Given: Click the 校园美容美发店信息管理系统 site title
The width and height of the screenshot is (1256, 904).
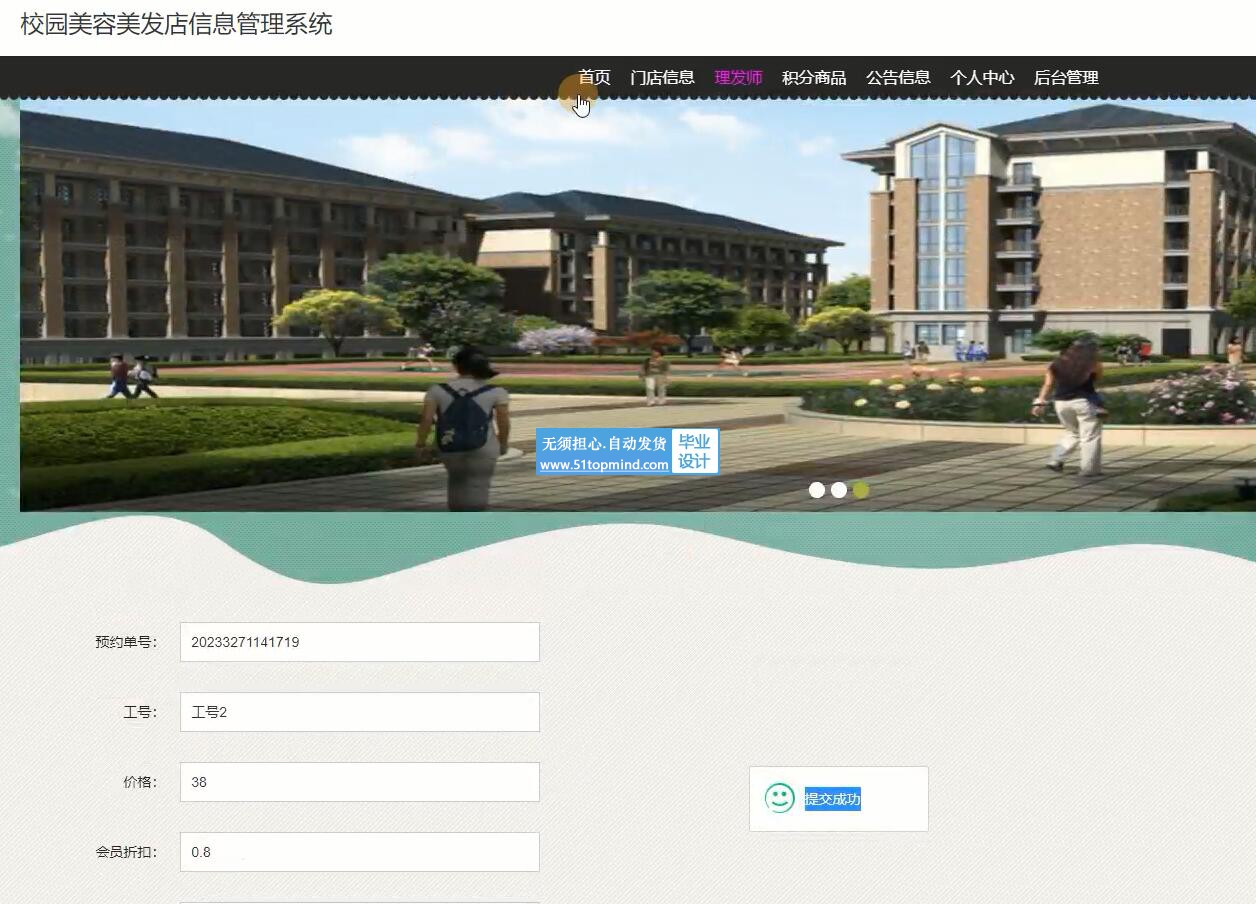Looking at the screenshot, I should (176, 24).
